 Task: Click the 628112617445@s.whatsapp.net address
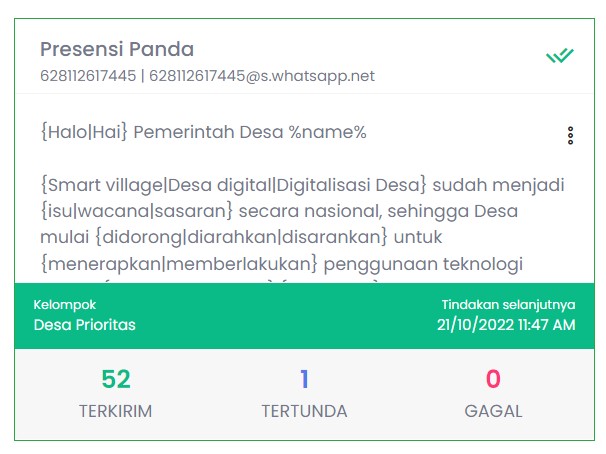pos(262,76)
